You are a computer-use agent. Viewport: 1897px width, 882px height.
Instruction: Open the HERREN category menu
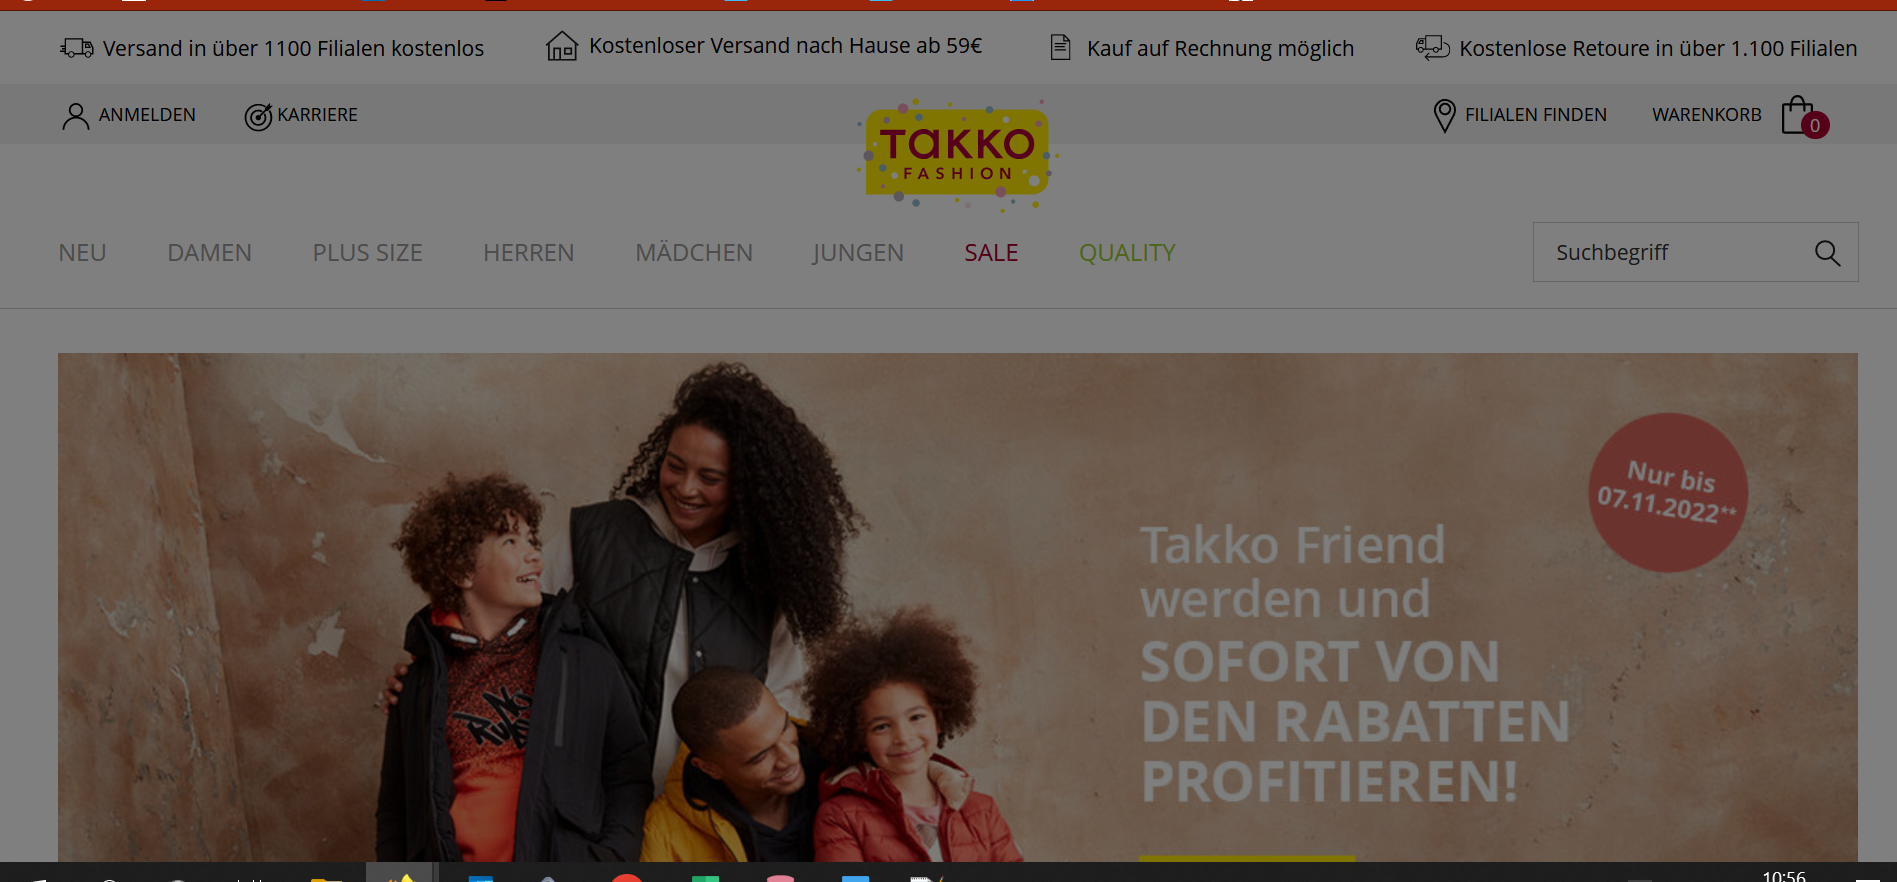(529, 253)
